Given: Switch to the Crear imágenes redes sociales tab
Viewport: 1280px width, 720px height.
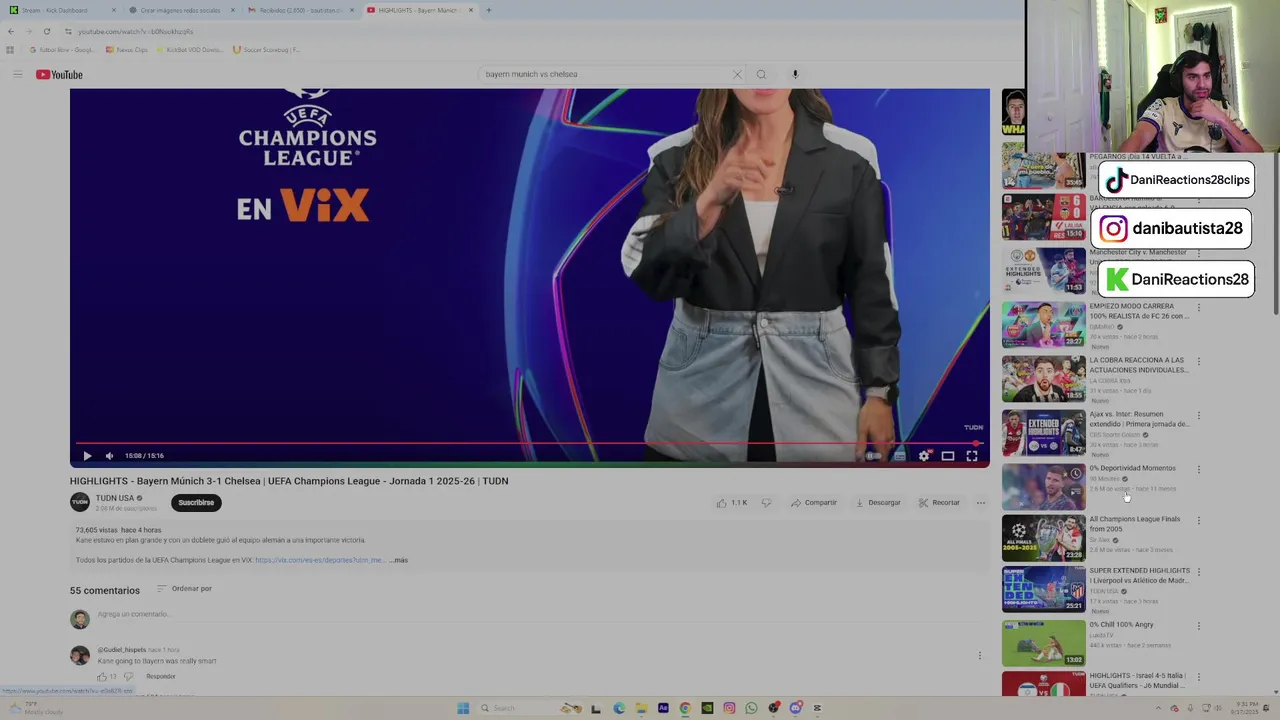Looking at the screenshot, I should click(181, 10).
